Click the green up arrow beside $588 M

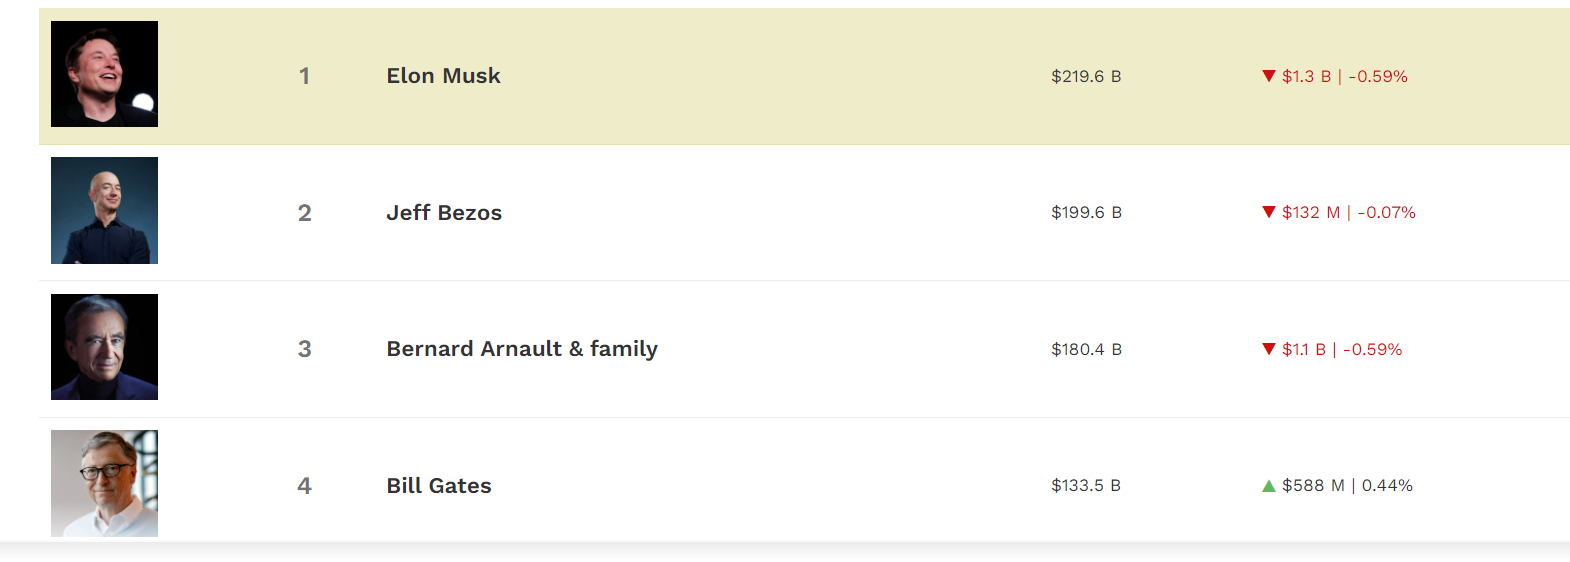point(1269,486)
